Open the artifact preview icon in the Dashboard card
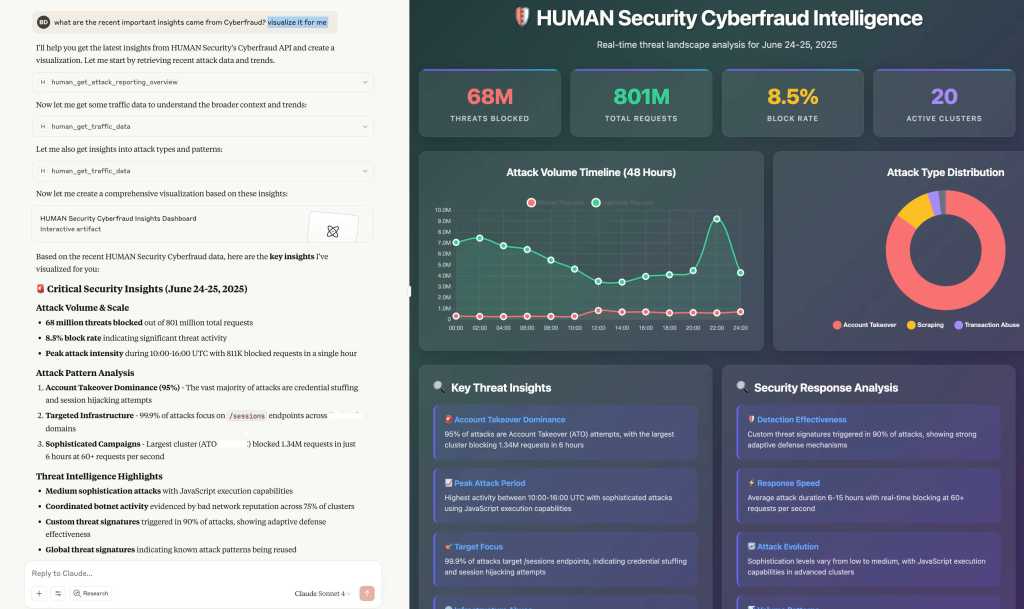The width and height of the screenshot is (1024, 609). (x=332, y=231)
